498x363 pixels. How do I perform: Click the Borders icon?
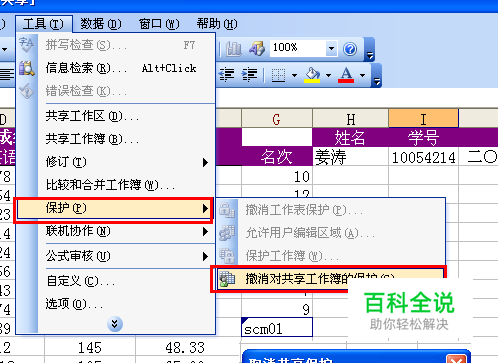[278, 75]
